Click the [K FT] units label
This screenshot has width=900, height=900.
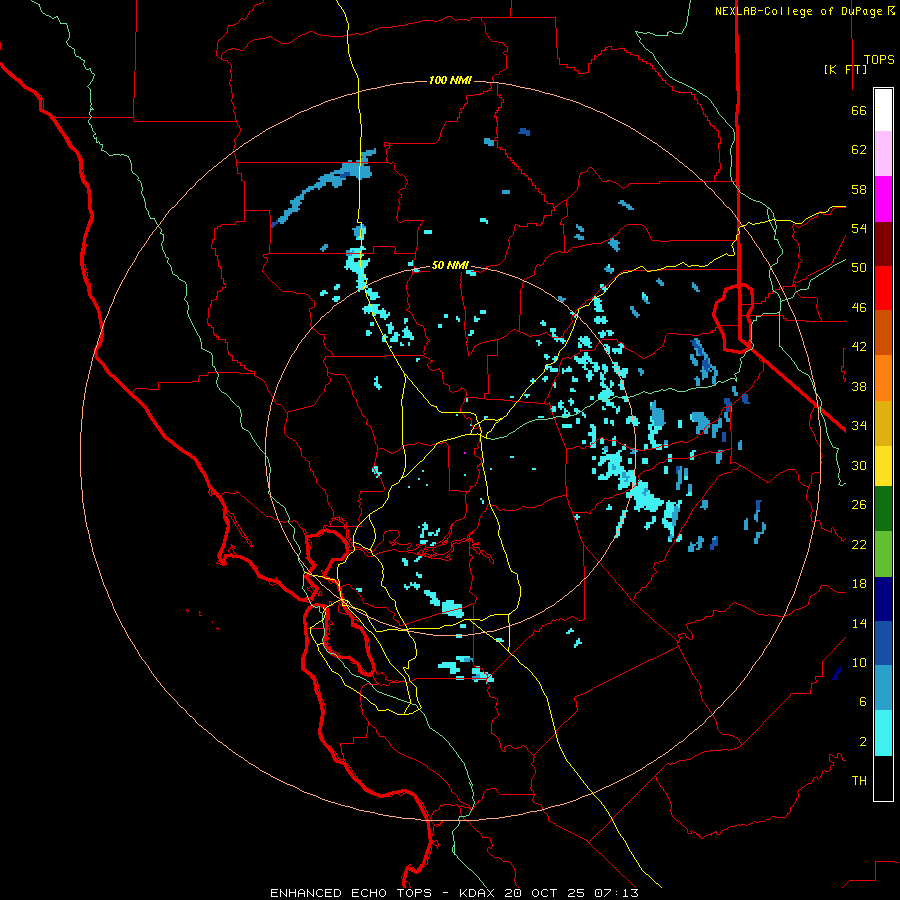[x=845, y=69]
